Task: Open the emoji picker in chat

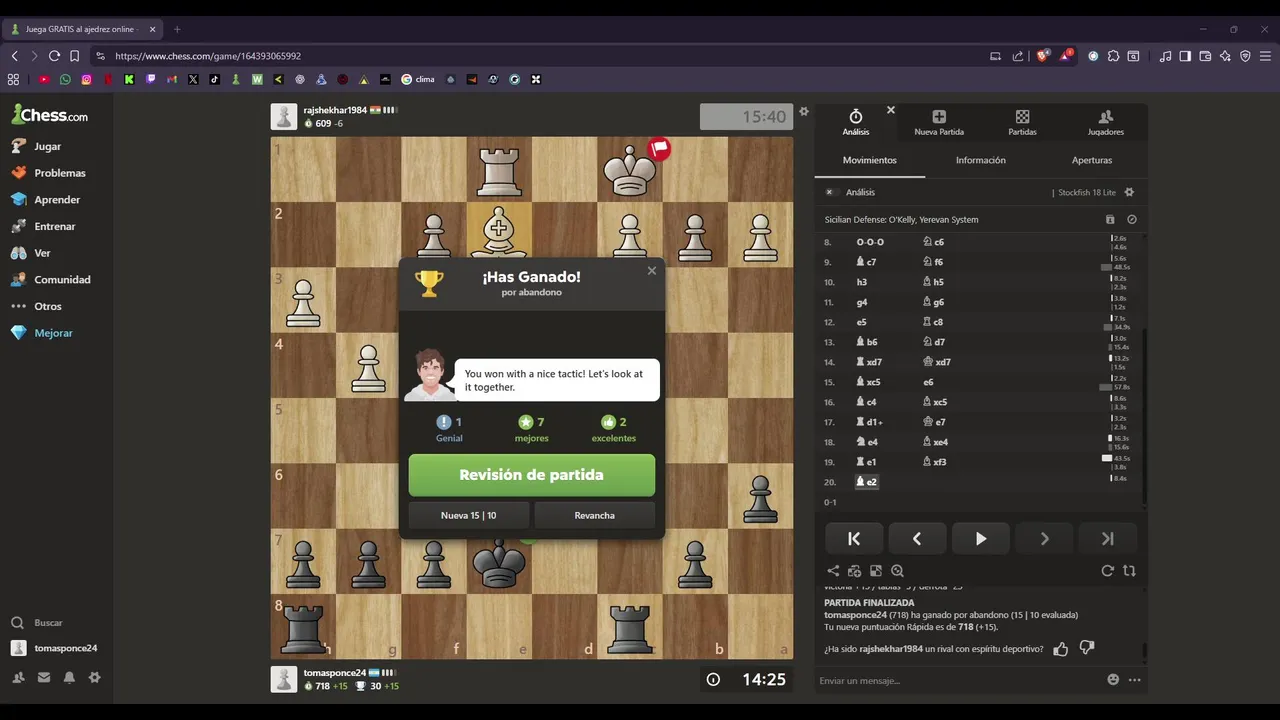Action: point(1113,680)
